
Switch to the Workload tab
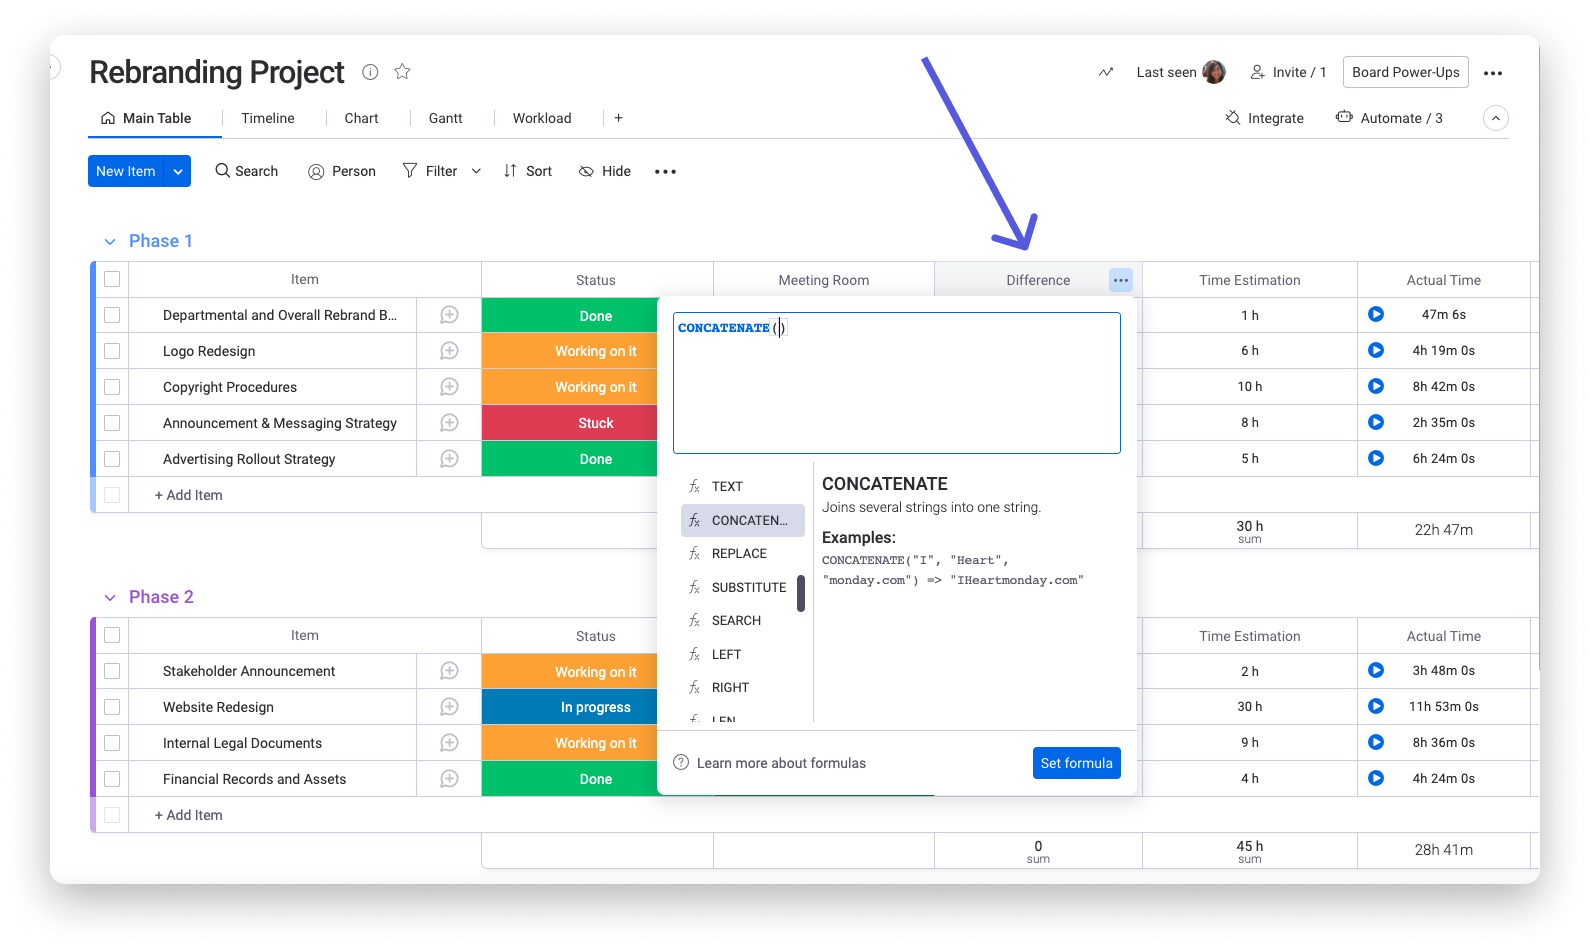pos(542,118)
